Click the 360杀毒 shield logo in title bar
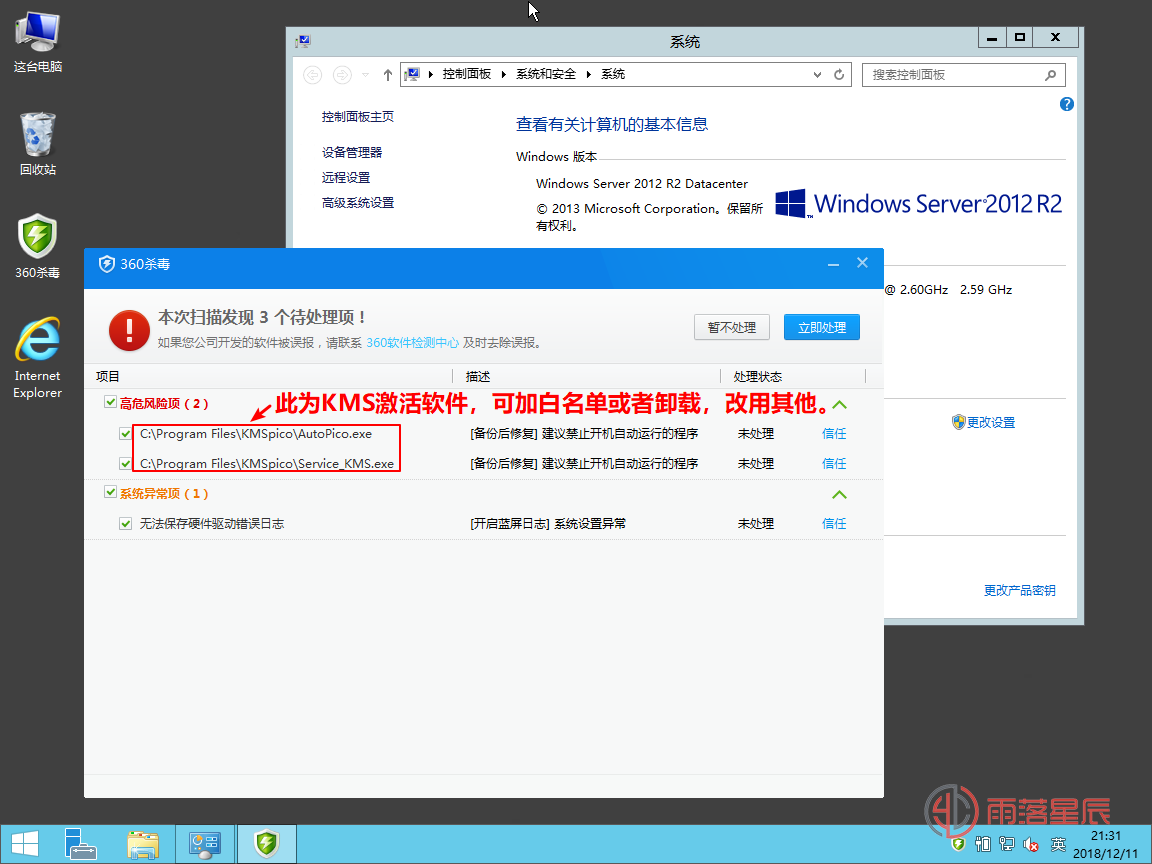The height and width of the screenshot is (864, 1152). coord(107,264)
